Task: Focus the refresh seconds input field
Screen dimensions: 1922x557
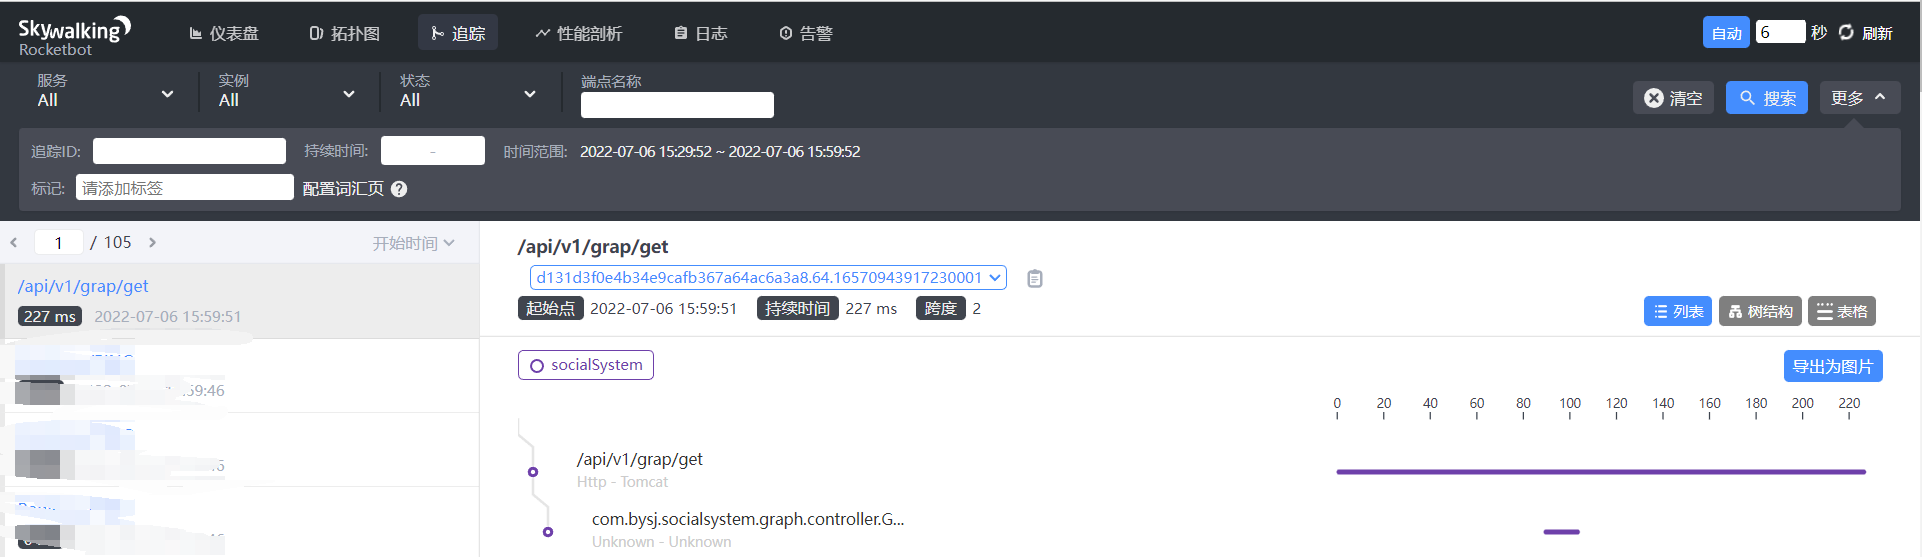Action: point(1780,32)
